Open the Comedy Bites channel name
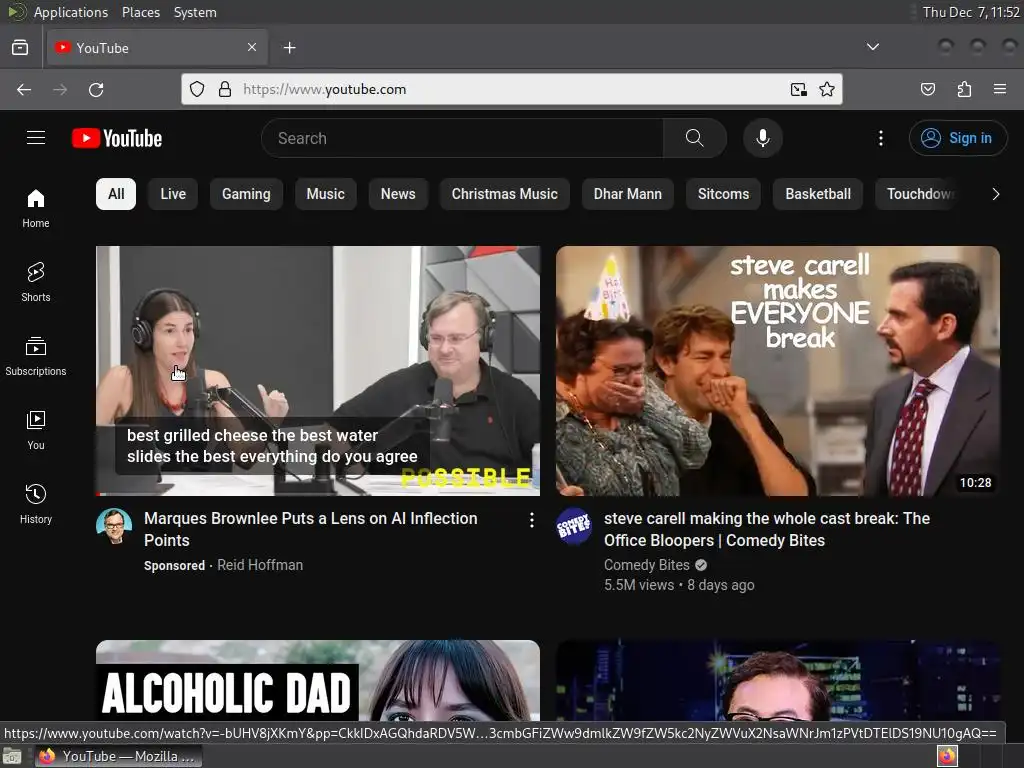The image size is (1024, 768). tap(647, 565)
